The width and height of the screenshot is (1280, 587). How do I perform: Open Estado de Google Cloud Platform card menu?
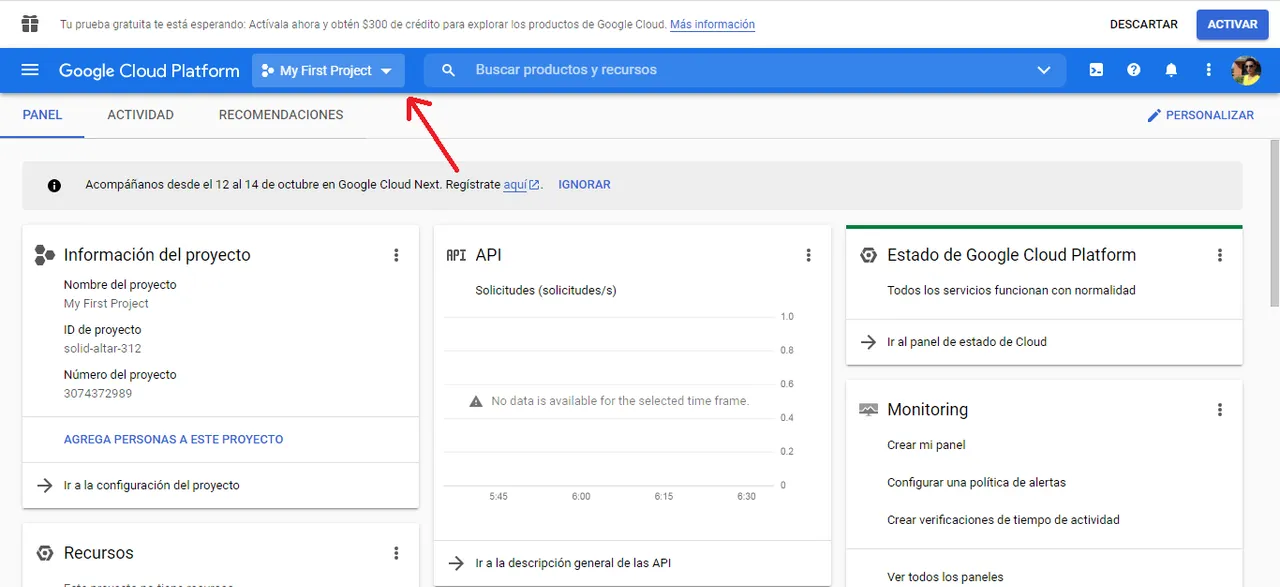tap(1220, 255)
